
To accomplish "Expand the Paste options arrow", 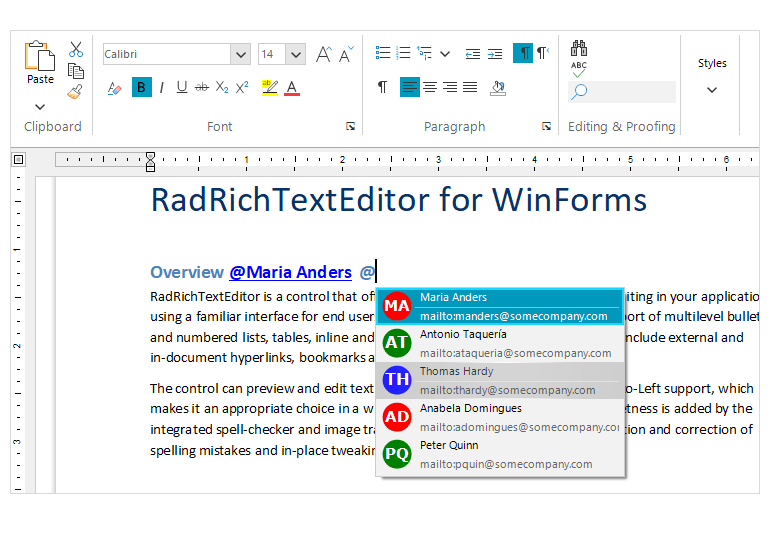I will click(40, 107).
